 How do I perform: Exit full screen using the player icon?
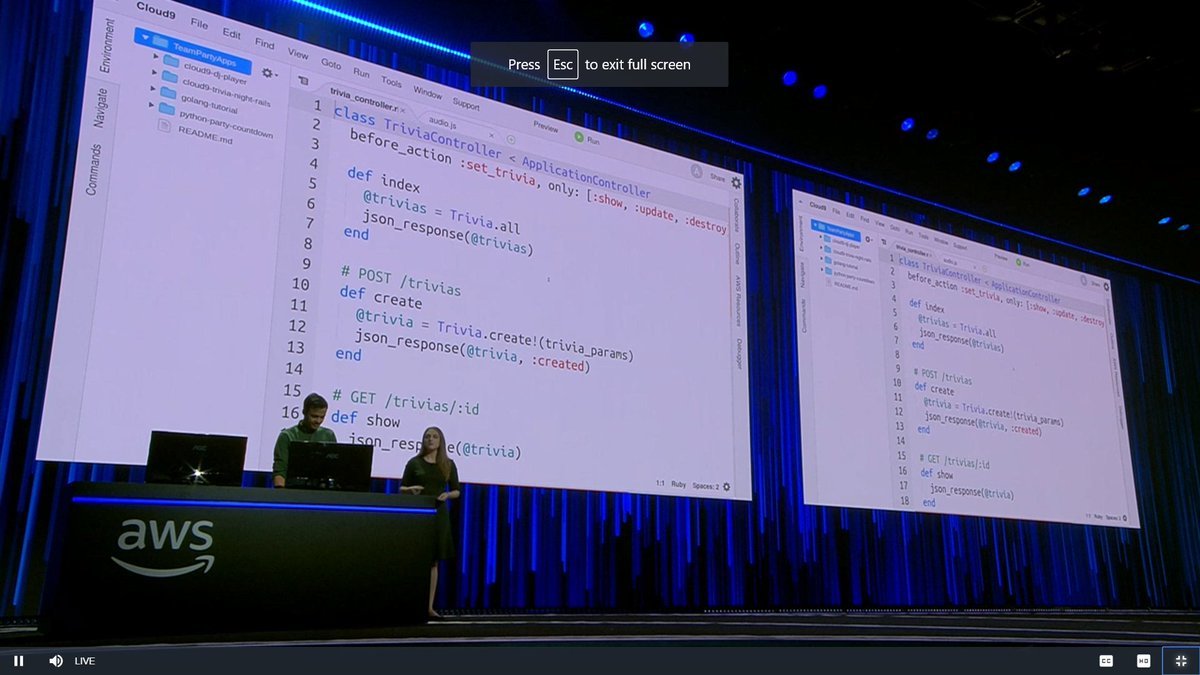[1180, 661]
